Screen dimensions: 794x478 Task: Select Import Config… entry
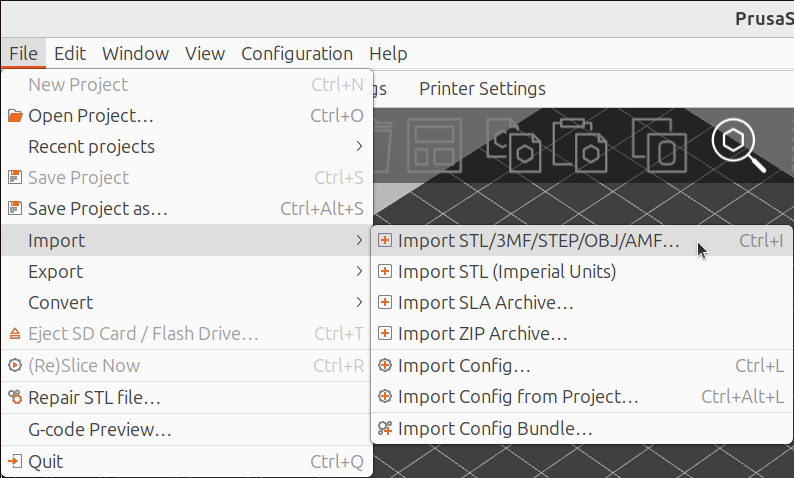pos(581,366)
